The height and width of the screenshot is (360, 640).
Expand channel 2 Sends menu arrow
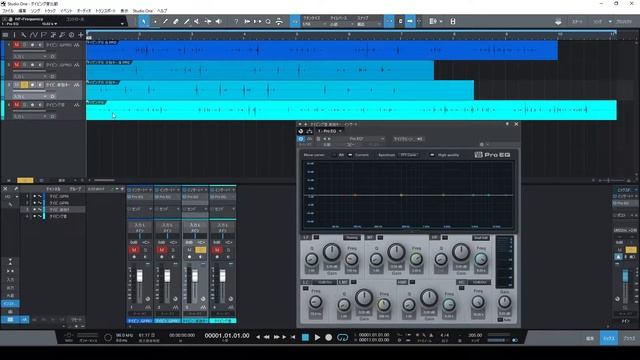pyautogui.click(x=178, y=209)
